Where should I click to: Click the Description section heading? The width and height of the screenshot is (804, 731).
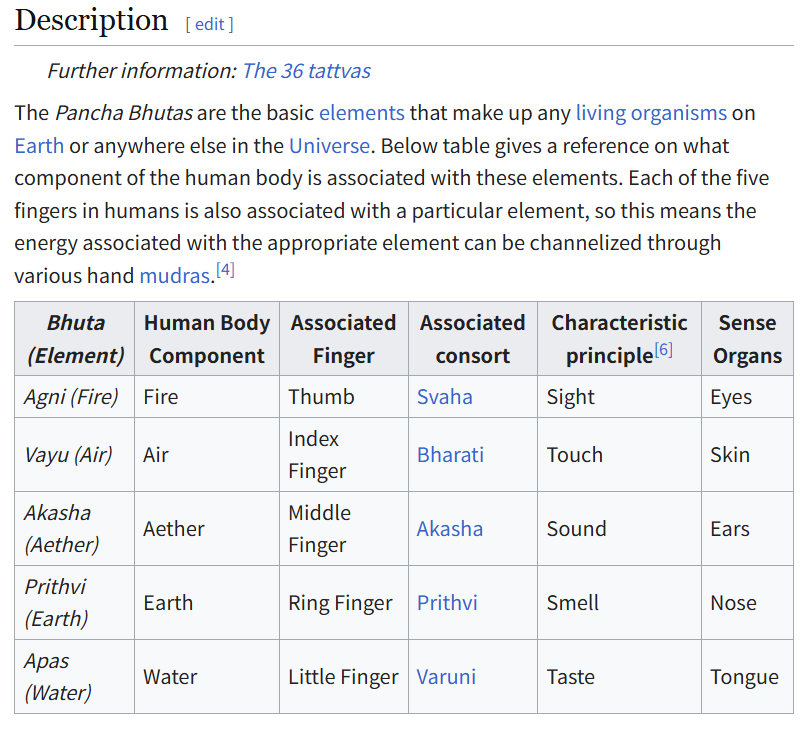click(92, 20)
